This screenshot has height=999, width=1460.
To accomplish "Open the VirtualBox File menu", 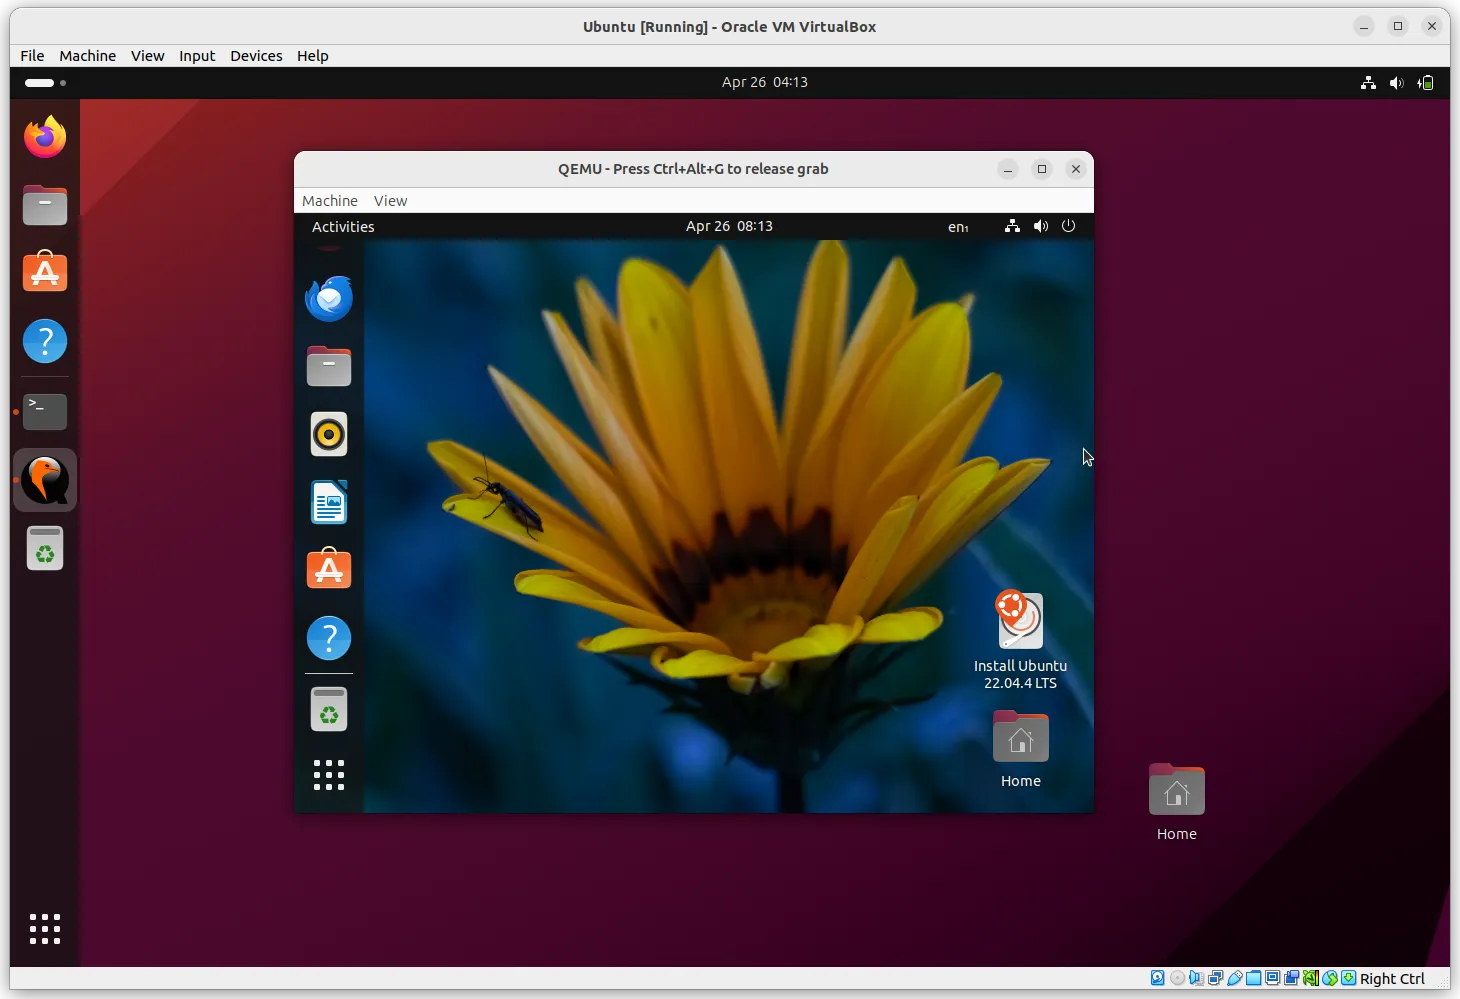I will [32, 56].
